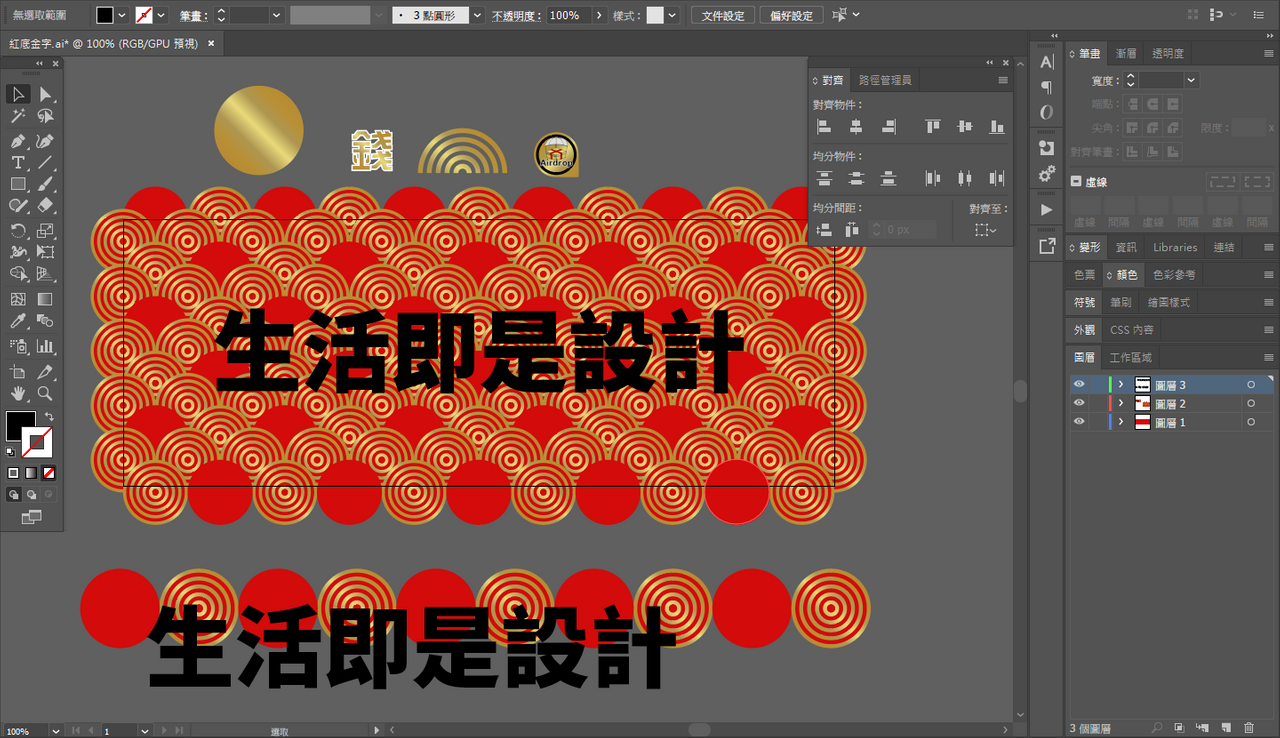This screenshot has width=1280, height=738.
Task: Choose the Rectangle tool
Action: coord(18,184)
